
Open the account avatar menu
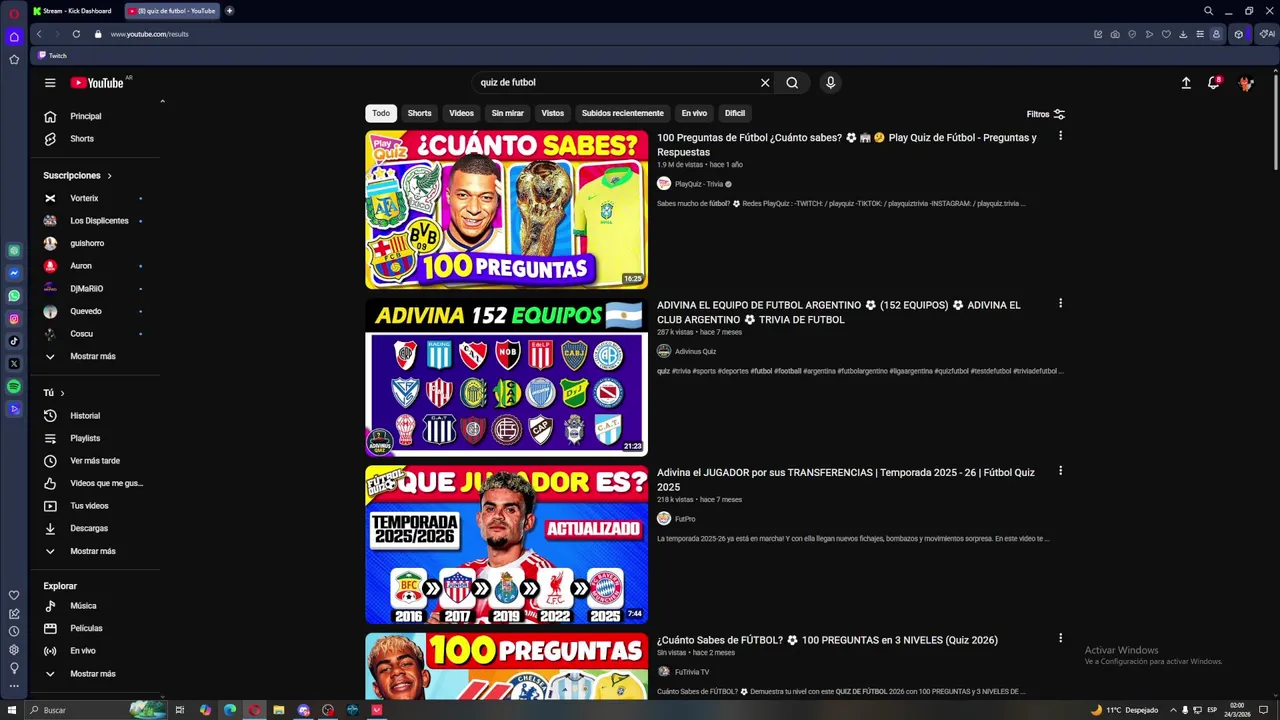[1246, 83]
